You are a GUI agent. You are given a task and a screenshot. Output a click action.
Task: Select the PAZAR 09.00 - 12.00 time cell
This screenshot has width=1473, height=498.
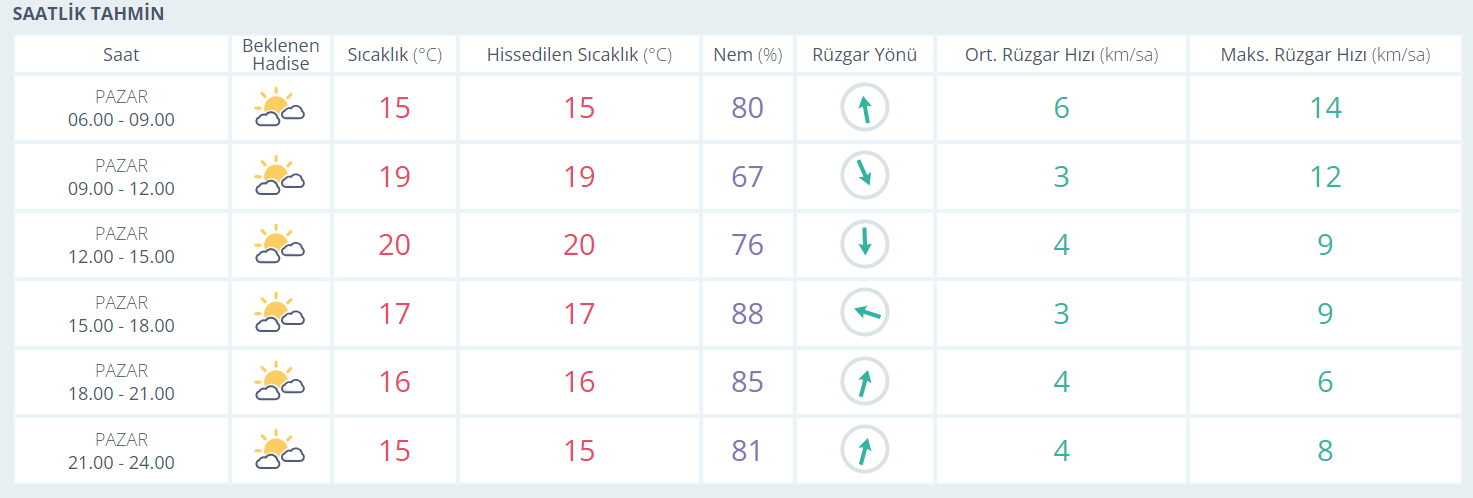[121, 177]
